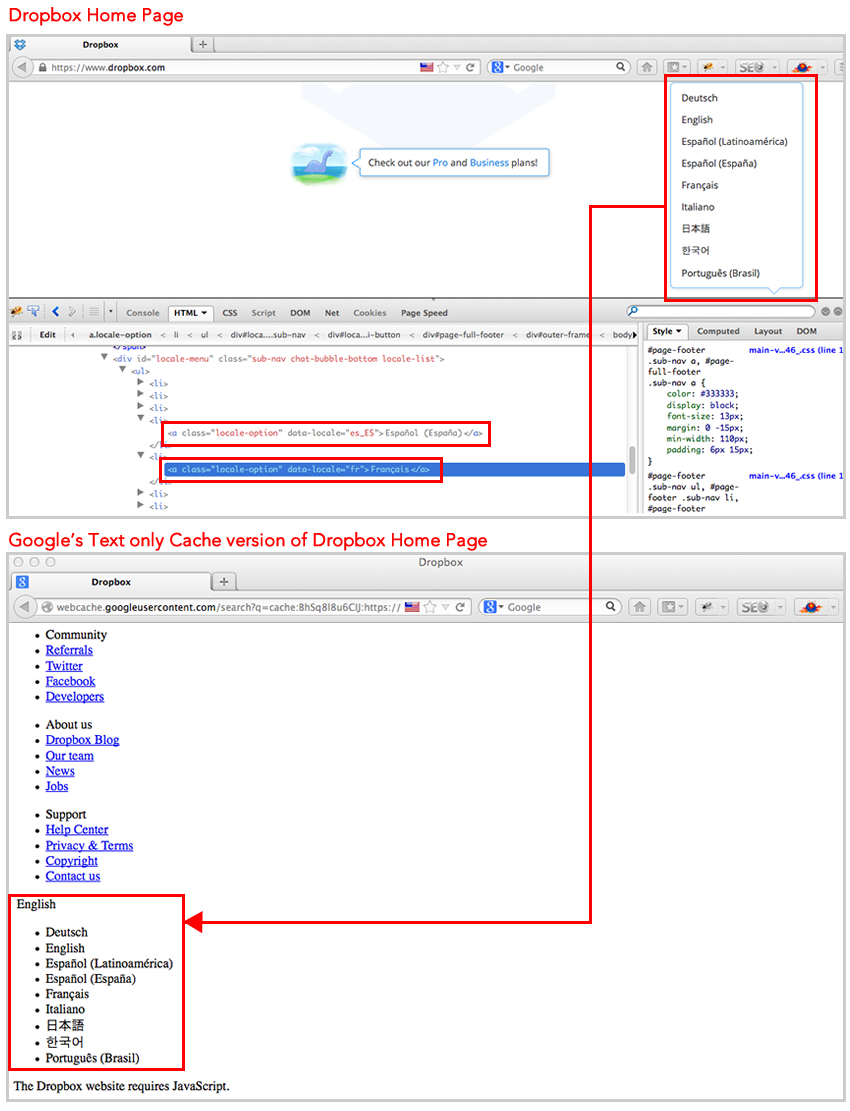Open the Net tab in Firebug
The width and height of the screenshot is (850, 1111).
click(332, 312)
